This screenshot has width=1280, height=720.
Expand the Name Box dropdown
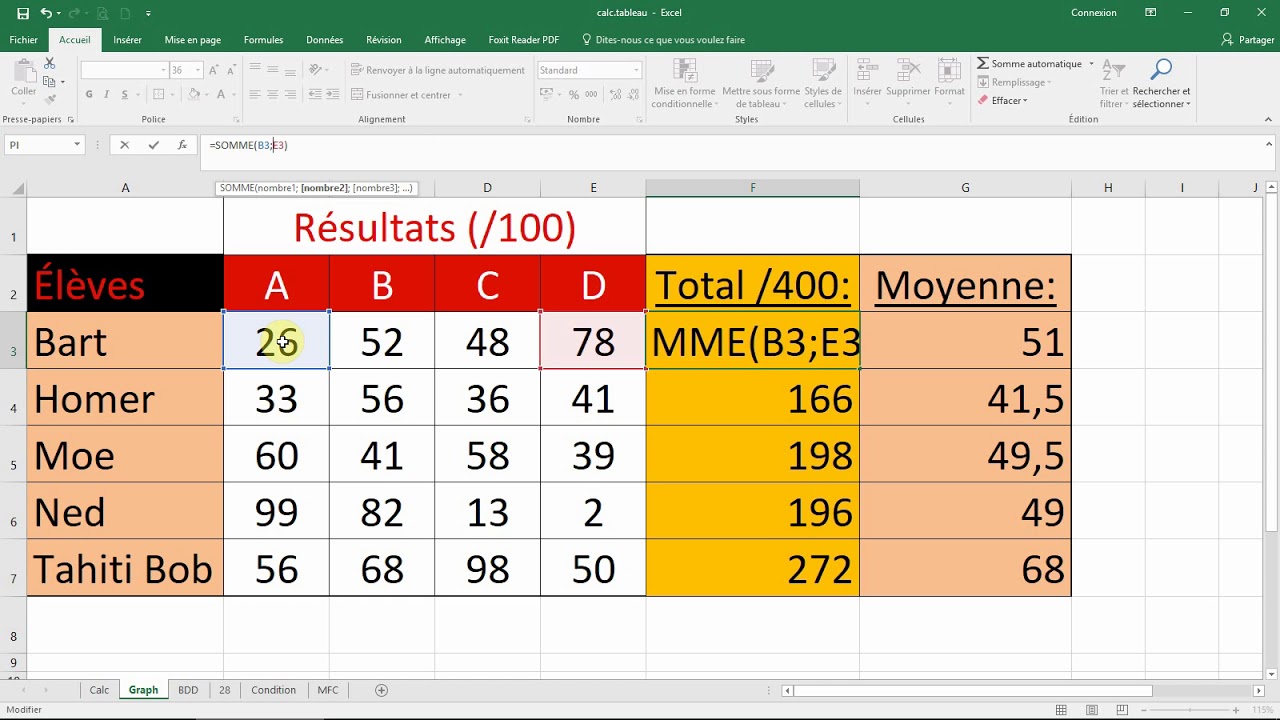[76, 145]
